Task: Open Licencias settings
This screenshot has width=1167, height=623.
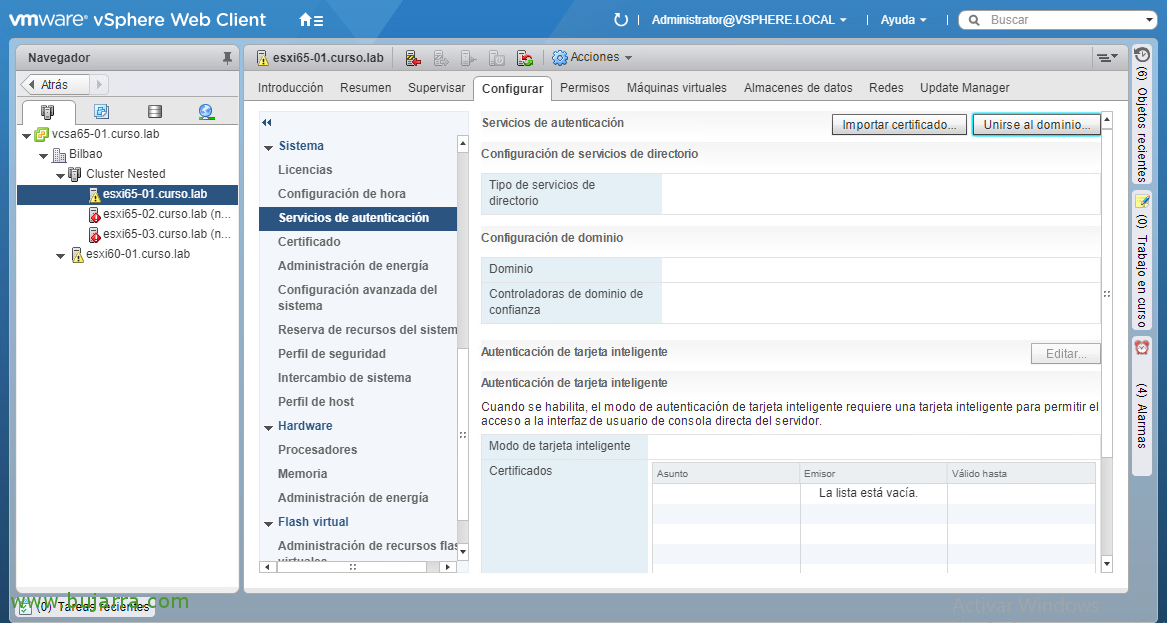Action: (305, 170)
